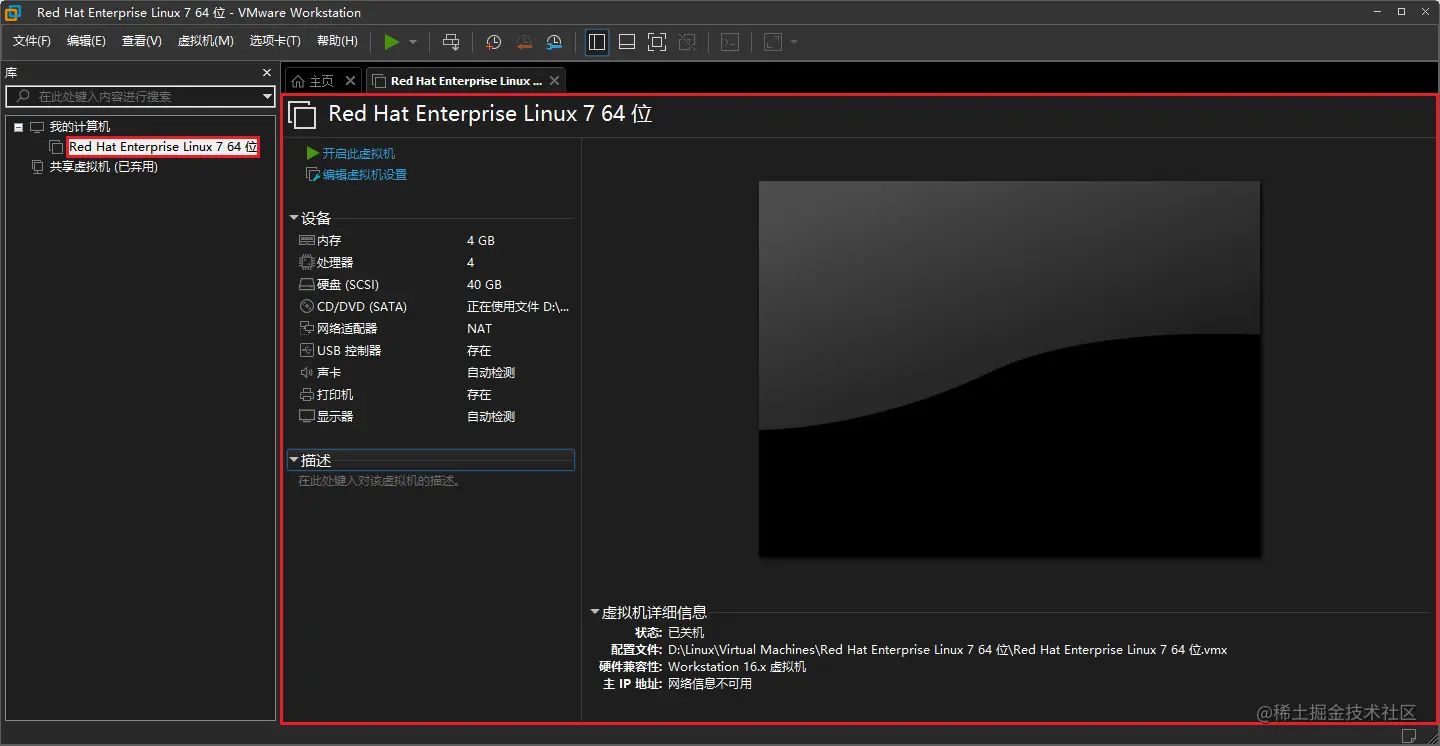Image resolution: width=1440 pixels, height=746 pixels.
Task: Click inside the library search field
Action: (140, 96)
